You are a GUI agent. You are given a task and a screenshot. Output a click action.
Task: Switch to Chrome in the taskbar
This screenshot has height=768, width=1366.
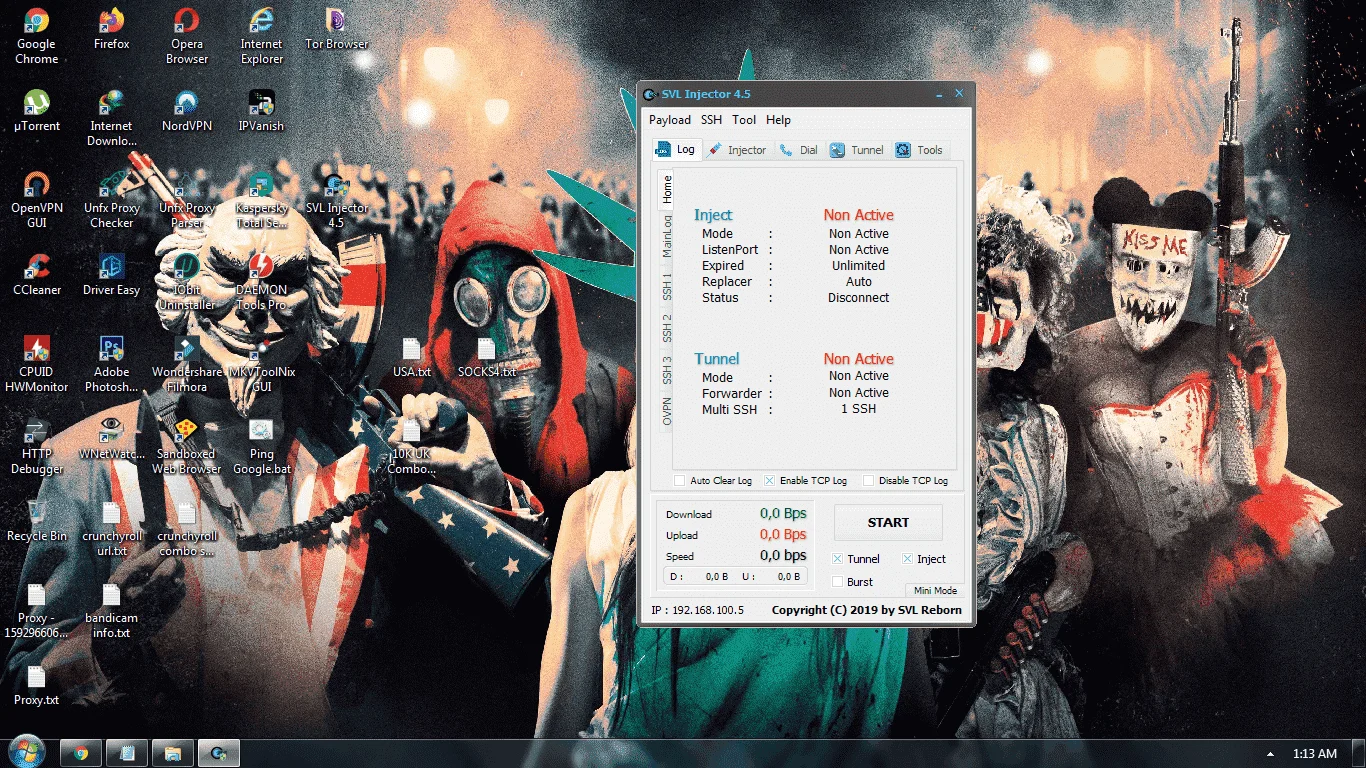point(80,753)
